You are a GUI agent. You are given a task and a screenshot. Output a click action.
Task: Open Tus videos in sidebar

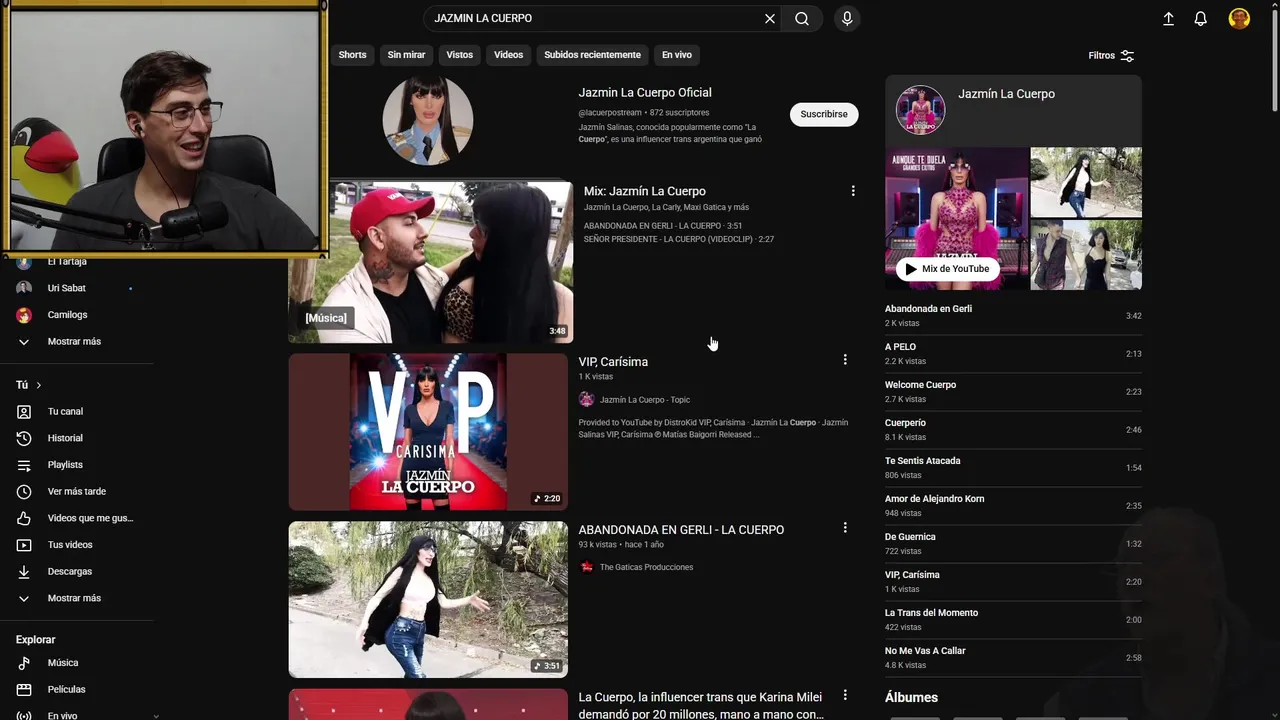(77, 545)
